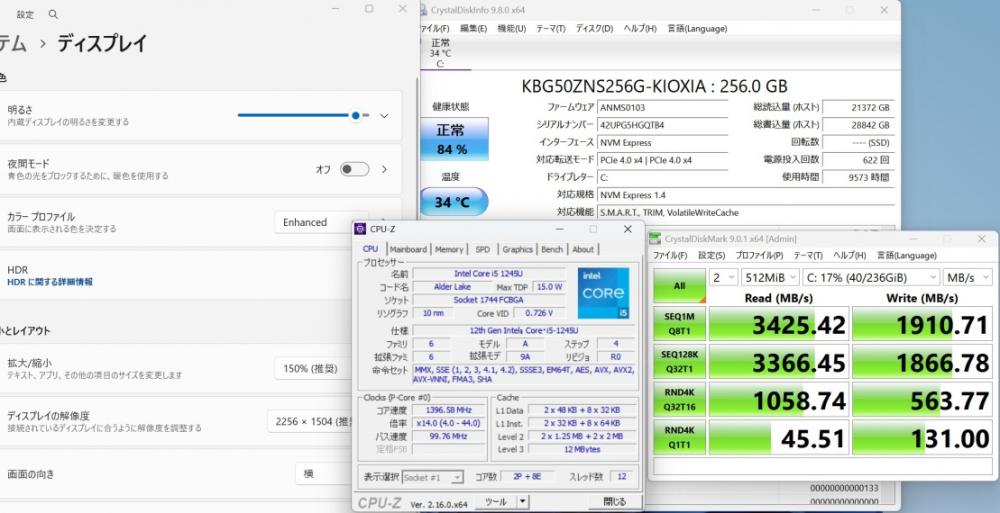Click the All benchmark button
Screen dimensions: 1000x513
pos(680,285)
